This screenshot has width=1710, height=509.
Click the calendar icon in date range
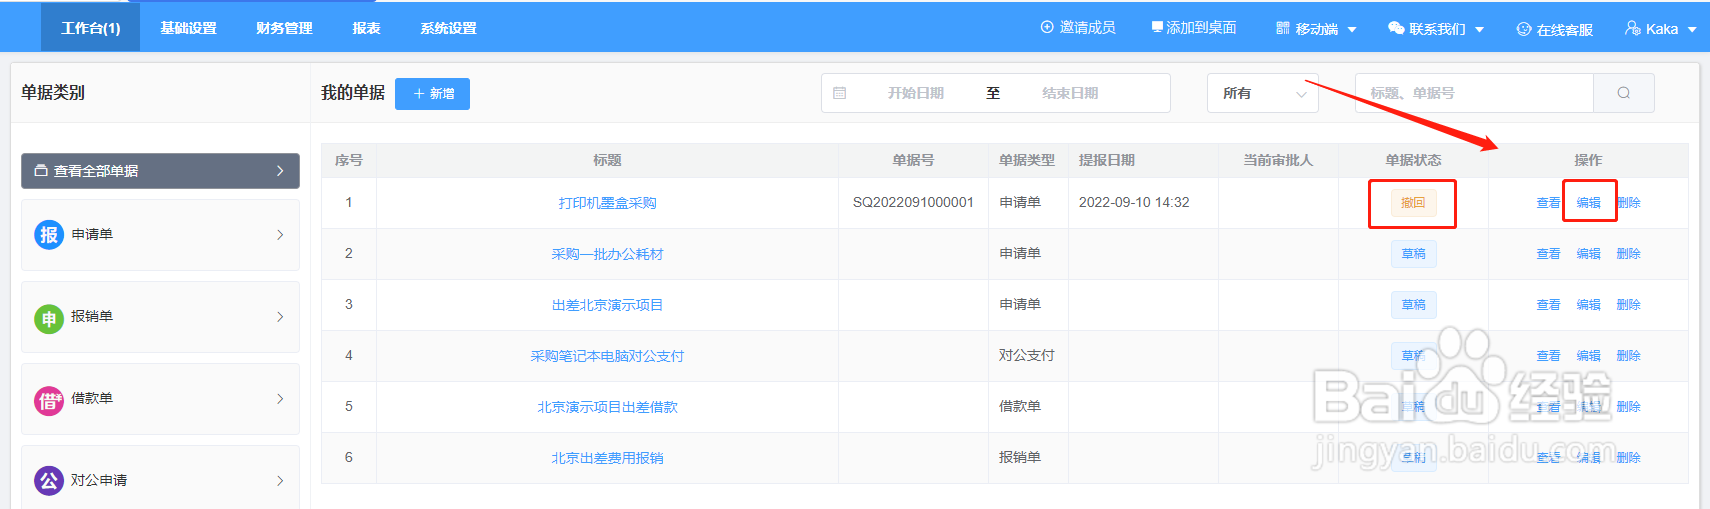pyautogui.click(x=840, y=93)
